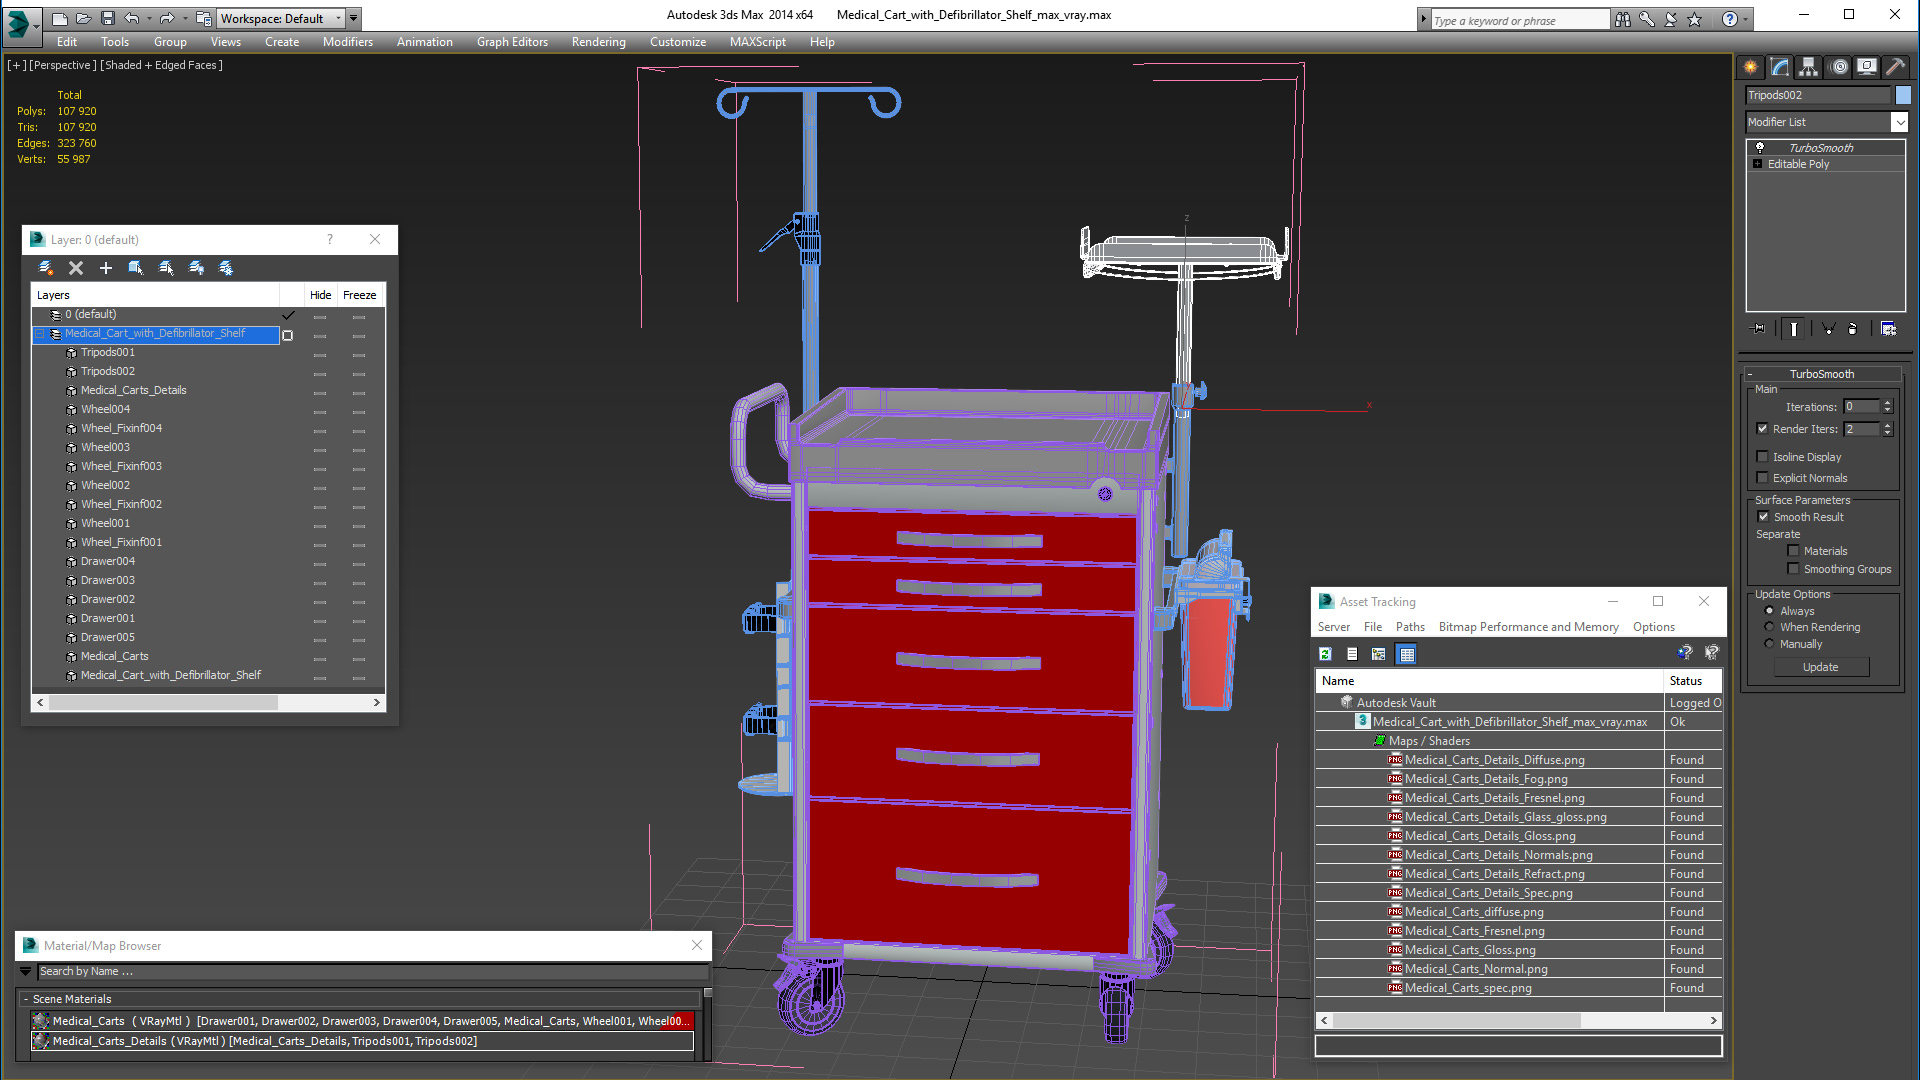This screenshot has width=1920, height=1080.
Task: Click Add new layer plus icon
Action: (106, 268)
